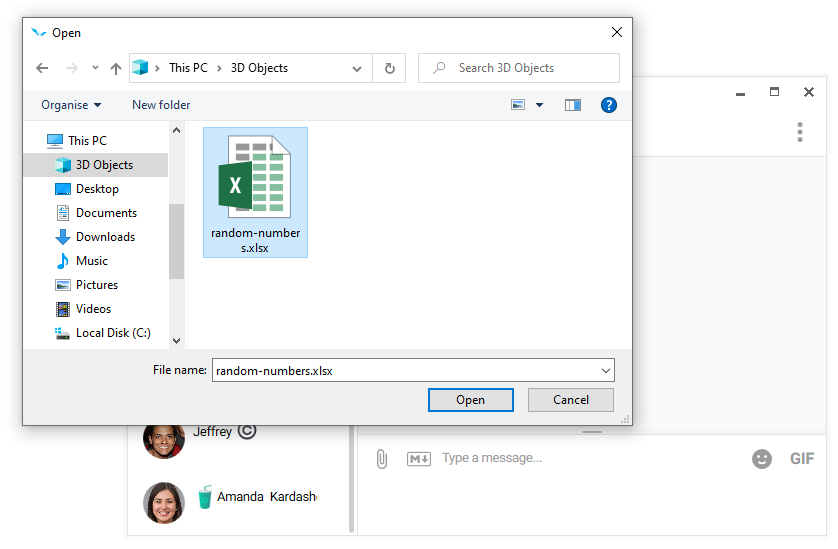838x549 pixels.
Task: Open the GIF picker
Action: click(802, 459)
